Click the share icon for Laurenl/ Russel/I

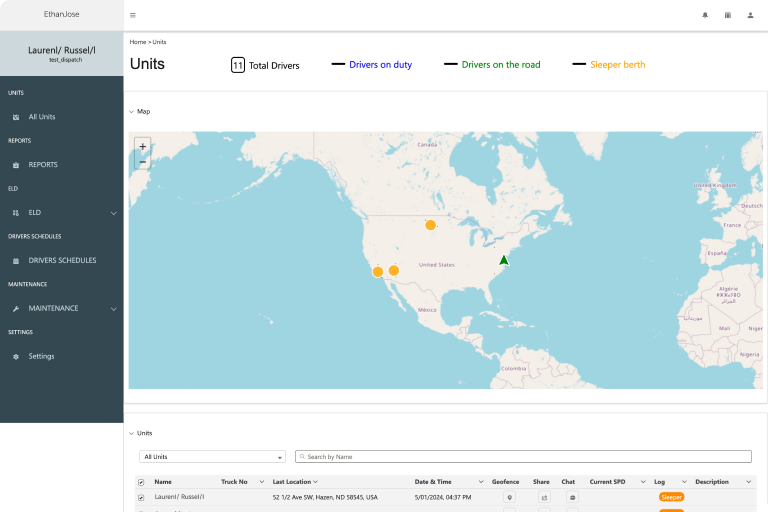[544, 497]
